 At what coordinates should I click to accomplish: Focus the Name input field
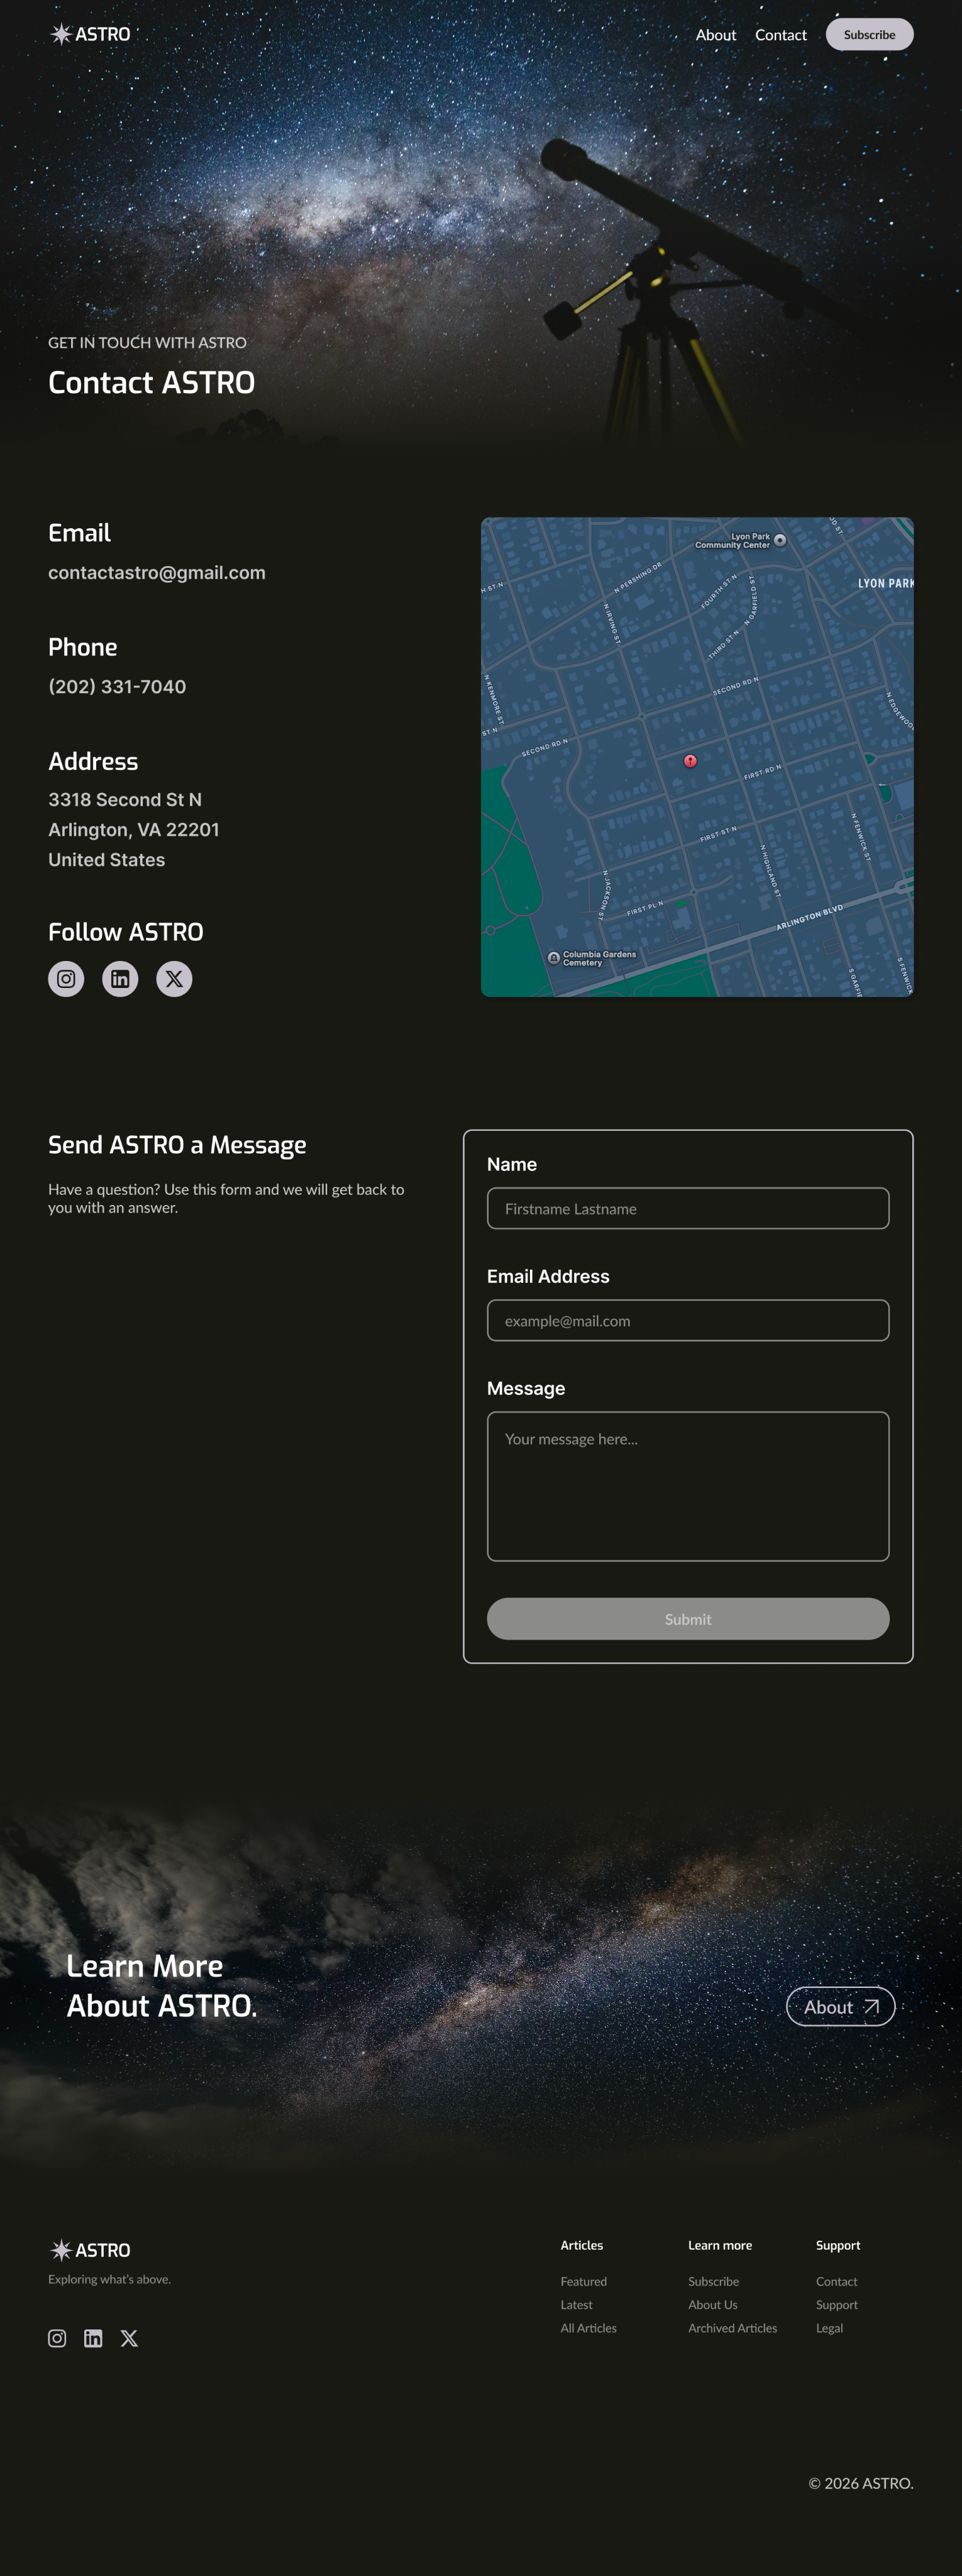688,1209
